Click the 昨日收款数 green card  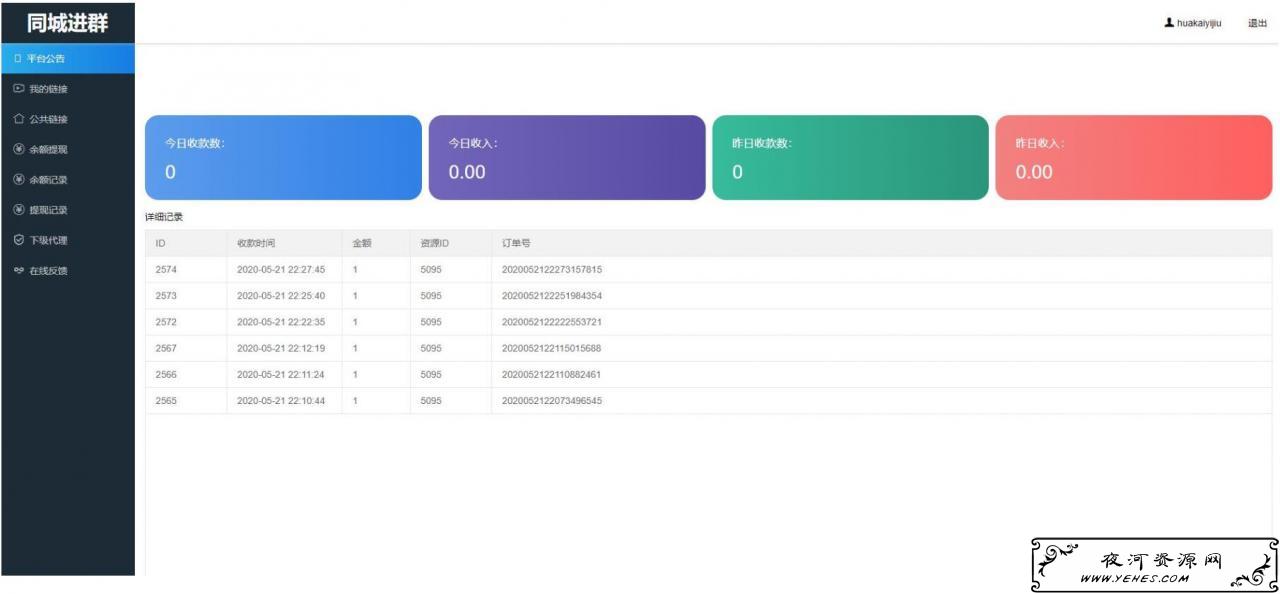pos(850,158)
